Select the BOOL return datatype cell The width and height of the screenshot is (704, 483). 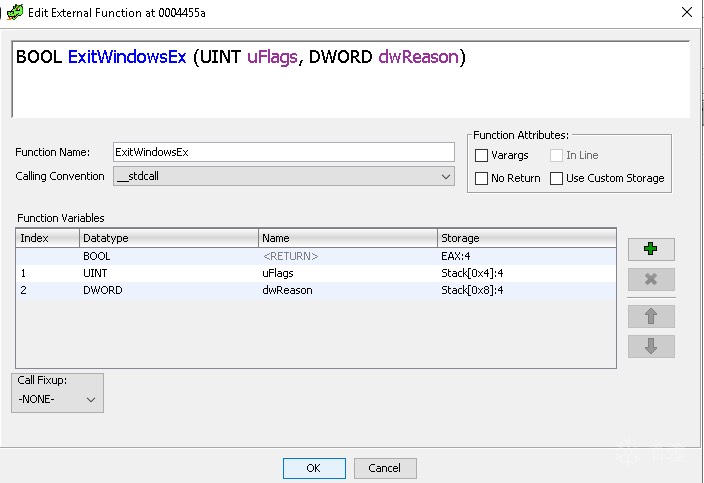click(169, 256)
